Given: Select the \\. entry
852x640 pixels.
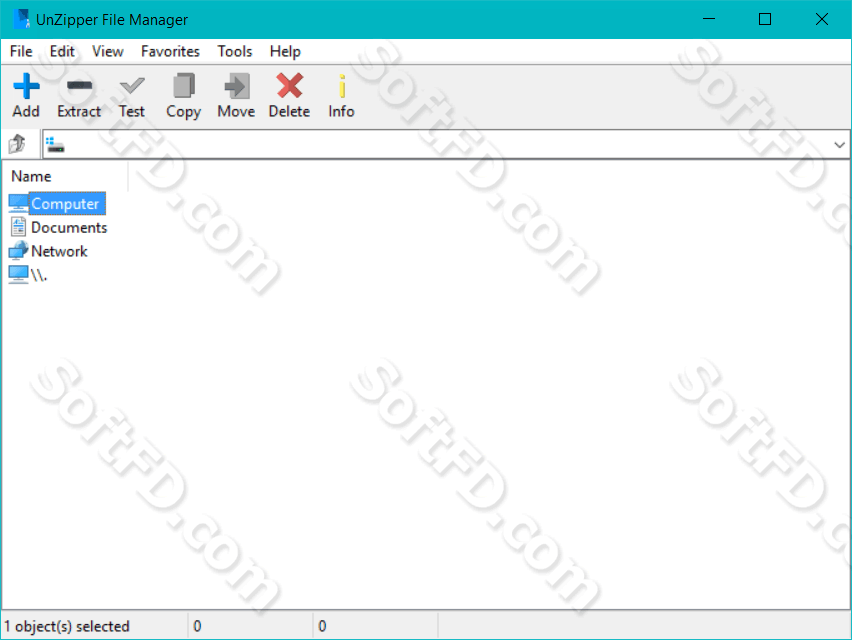Looking at the screenshot, I should point(39,275).
